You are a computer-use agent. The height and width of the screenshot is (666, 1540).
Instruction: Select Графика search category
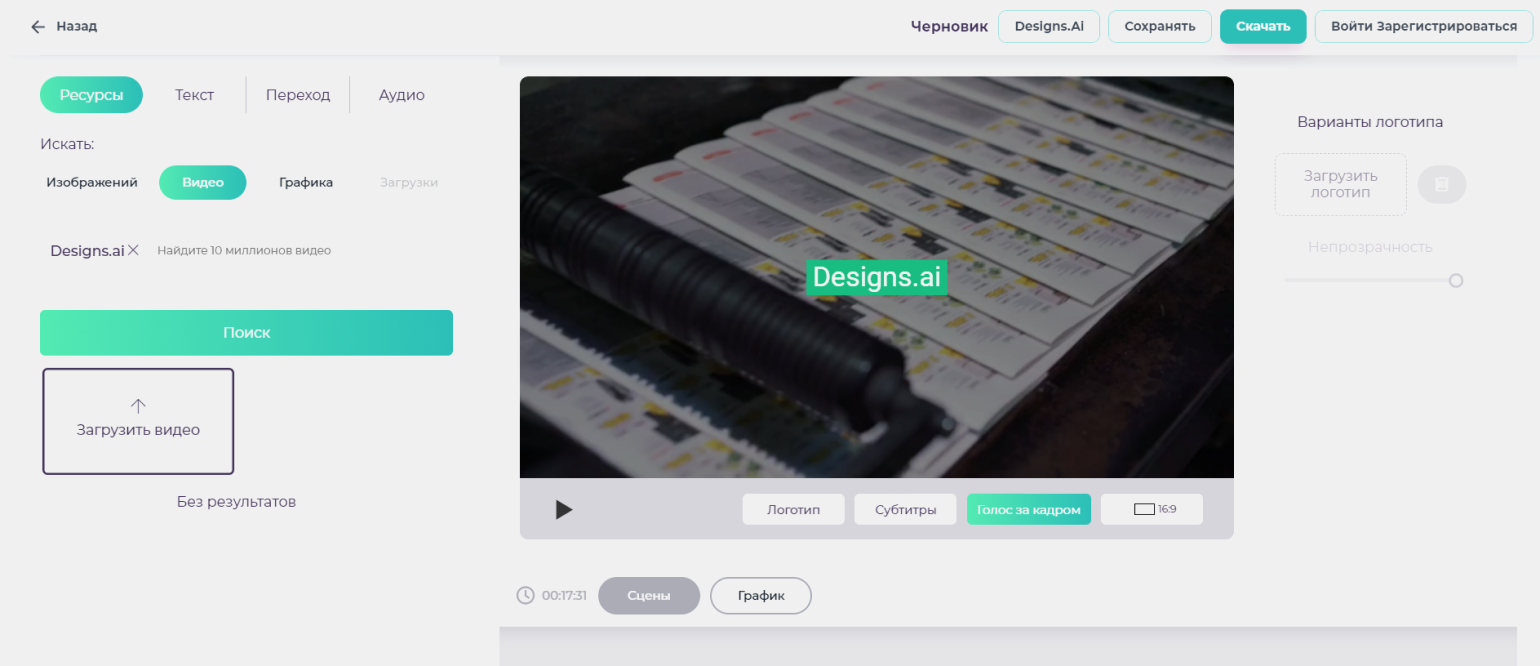306,183
